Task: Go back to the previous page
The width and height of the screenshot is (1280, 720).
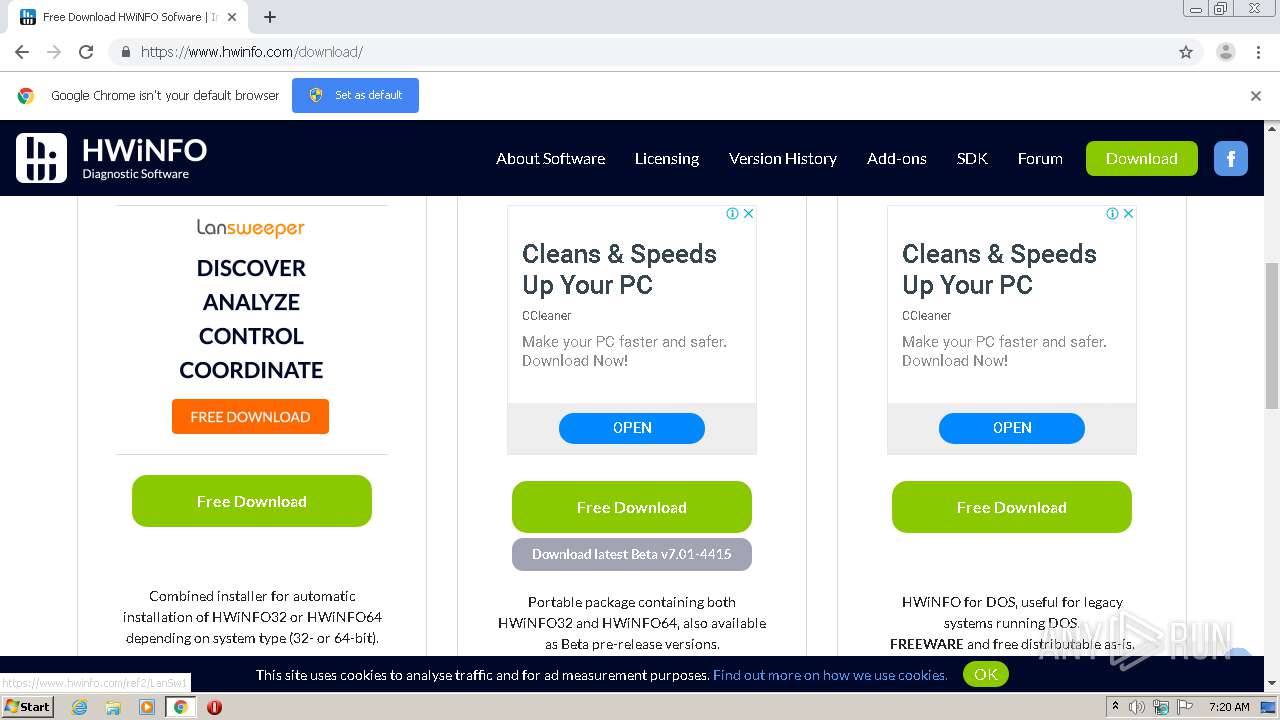Action: [x=22, y=52]
